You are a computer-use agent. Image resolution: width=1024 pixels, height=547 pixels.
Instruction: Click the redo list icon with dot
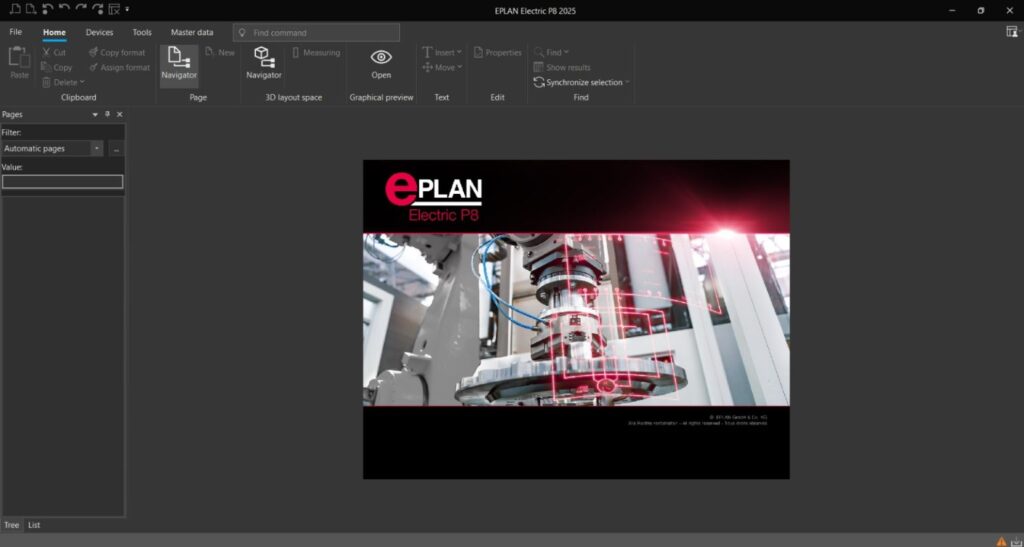pyautogui.click(x=98, y=9)
